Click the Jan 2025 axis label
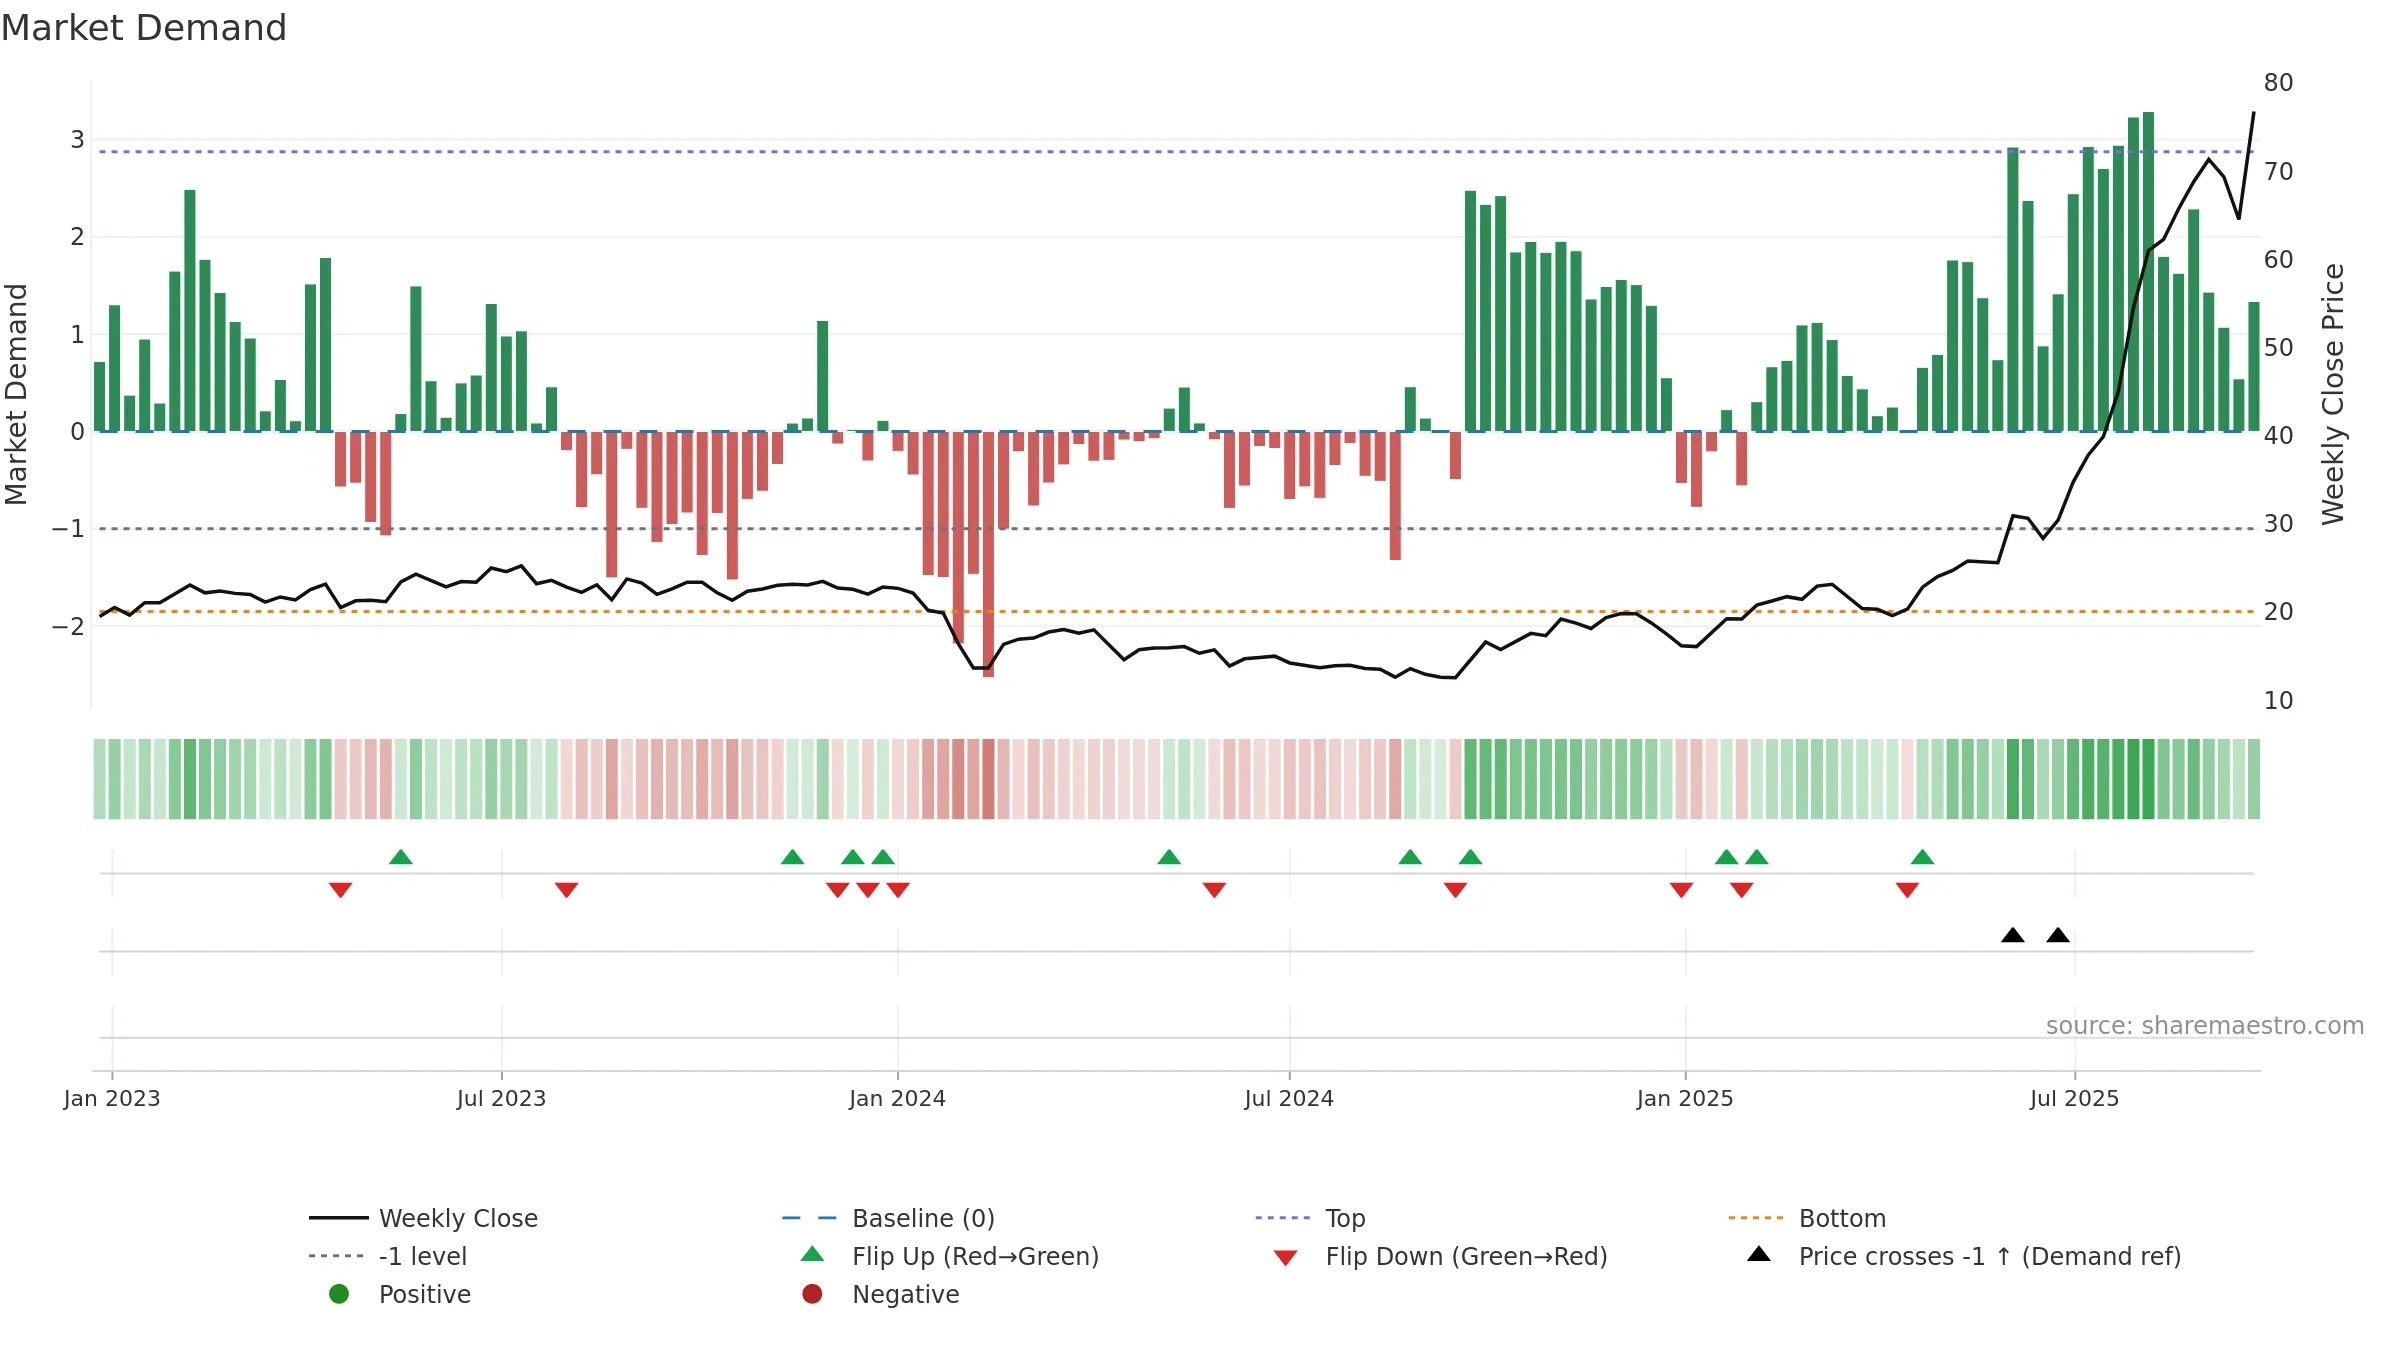This screenshot has height=1350, width=2400. 1685,1098
